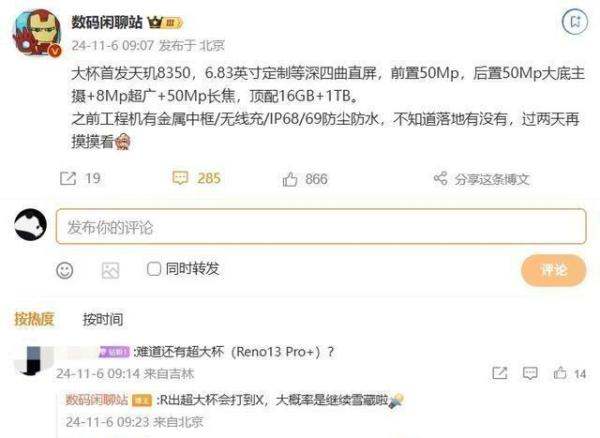The height and width of the screenshot is (438, 600).
Task: Like the Reno13 Pro+ comment
Action: [x=560, y=373]
